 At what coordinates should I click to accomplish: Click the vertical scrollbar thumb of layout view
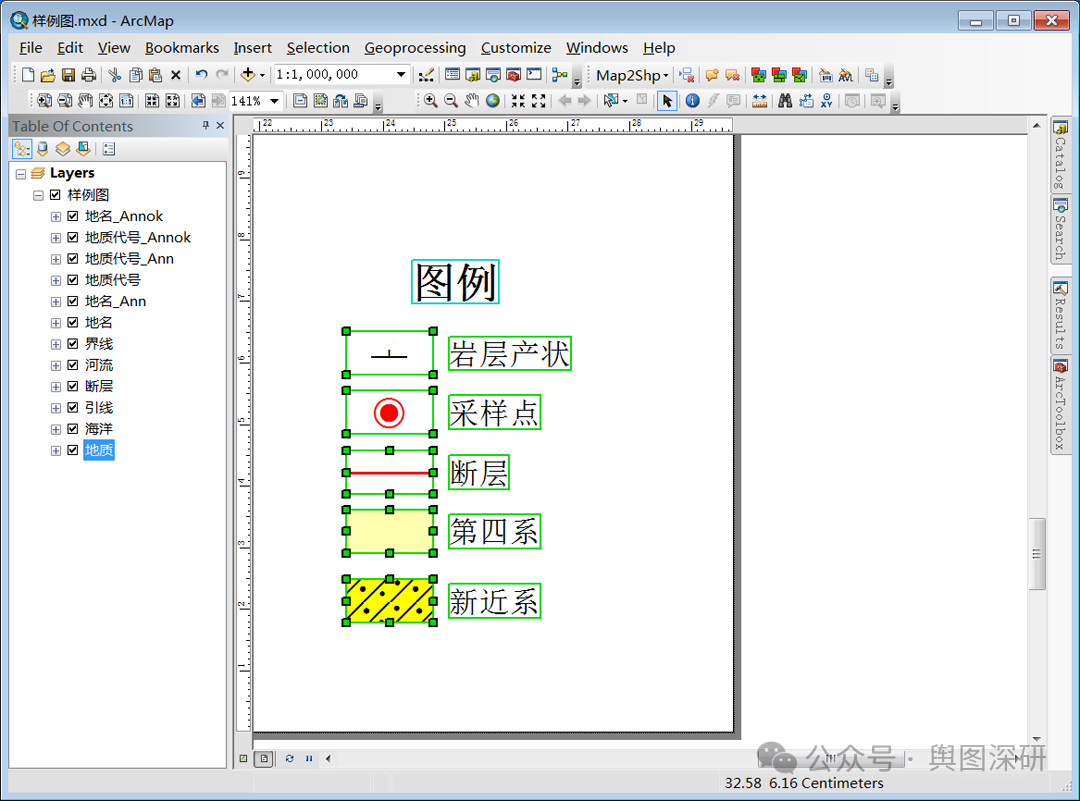pyautogui.click(x=1037, y=554)
